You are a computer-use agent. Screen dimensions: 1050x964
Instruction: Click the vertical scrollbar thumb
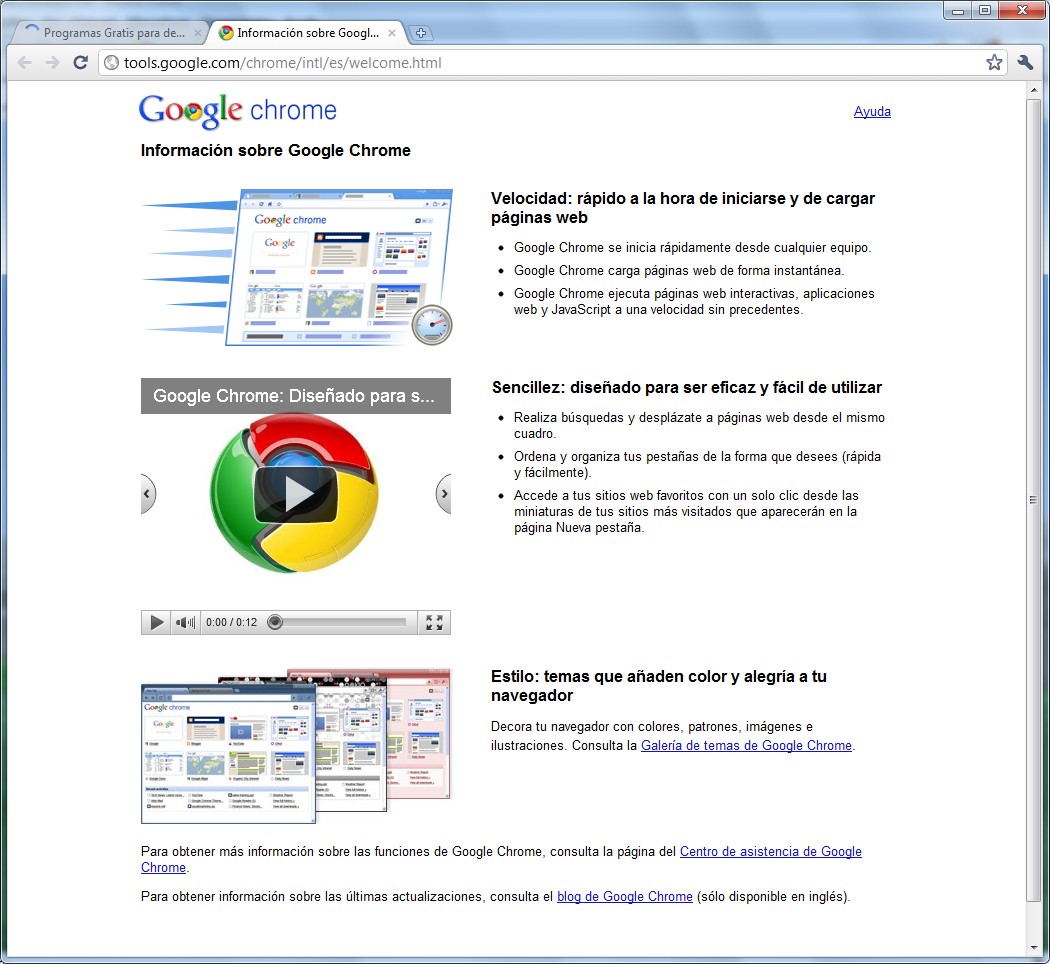click(1033, 500)
